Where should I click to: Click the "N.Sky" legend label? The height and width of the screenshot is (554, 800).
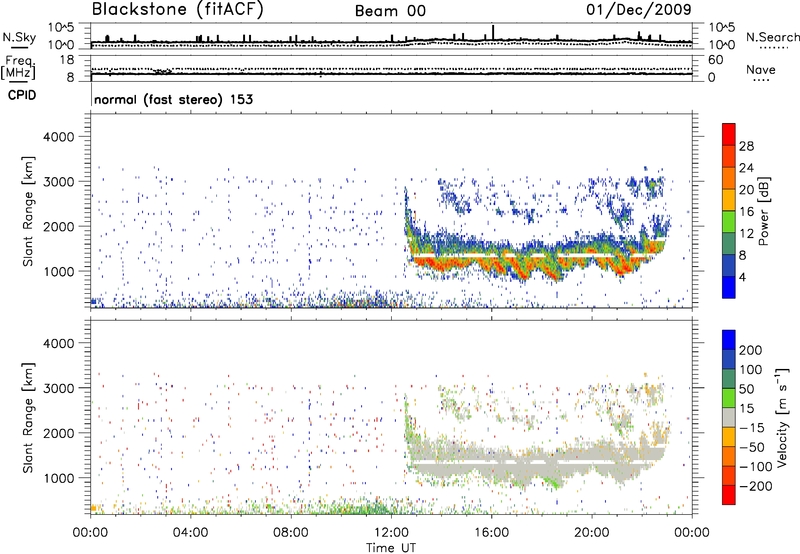coord(19,37)
